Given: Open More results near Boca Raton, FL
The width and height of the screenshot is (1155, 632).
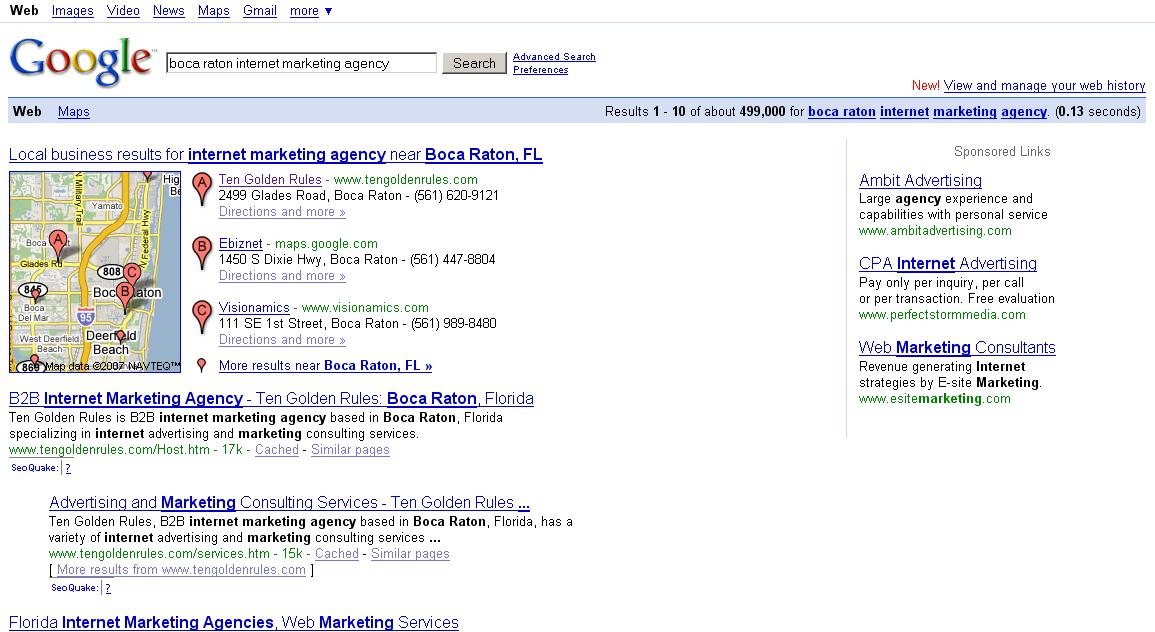Looking at the screenshot, I should pyautogui.click(x=326, y=365).
